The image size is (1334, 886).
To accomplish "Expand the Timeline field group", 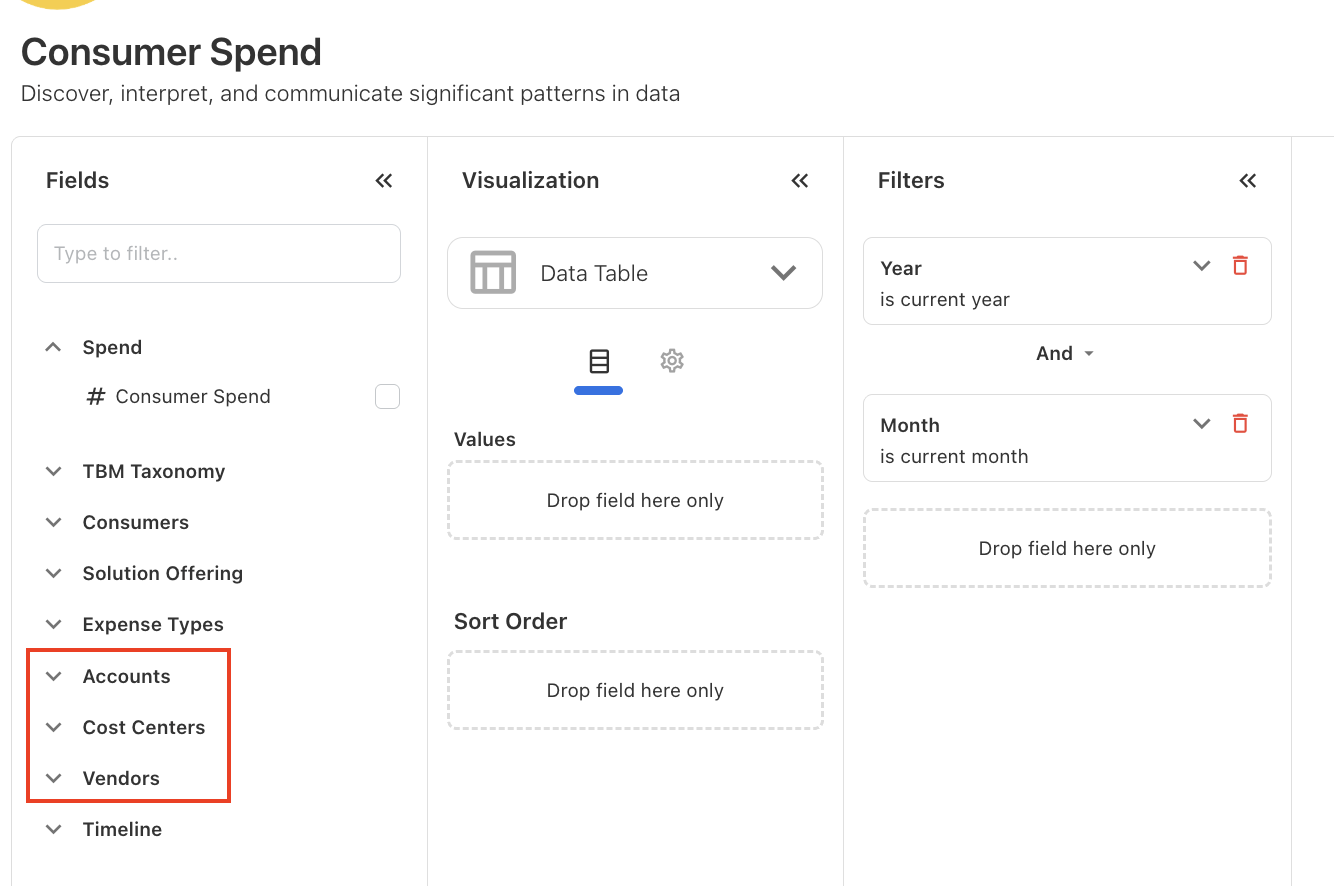I will click(x=54, y=829).
